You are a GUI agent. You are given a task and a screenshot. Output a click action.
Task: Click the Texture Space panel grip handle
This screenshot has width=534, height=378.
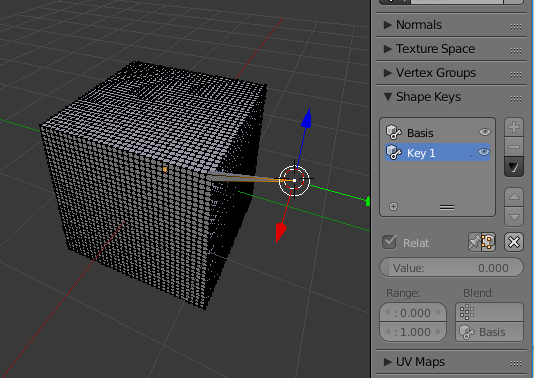(516, 50)
